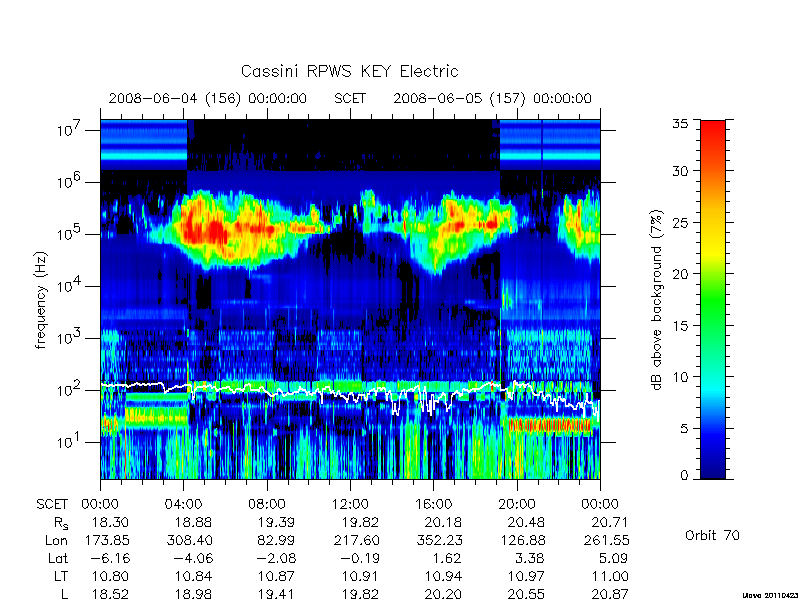
Task: Click the '15' color bar tick label
Action: coord(679,326)
